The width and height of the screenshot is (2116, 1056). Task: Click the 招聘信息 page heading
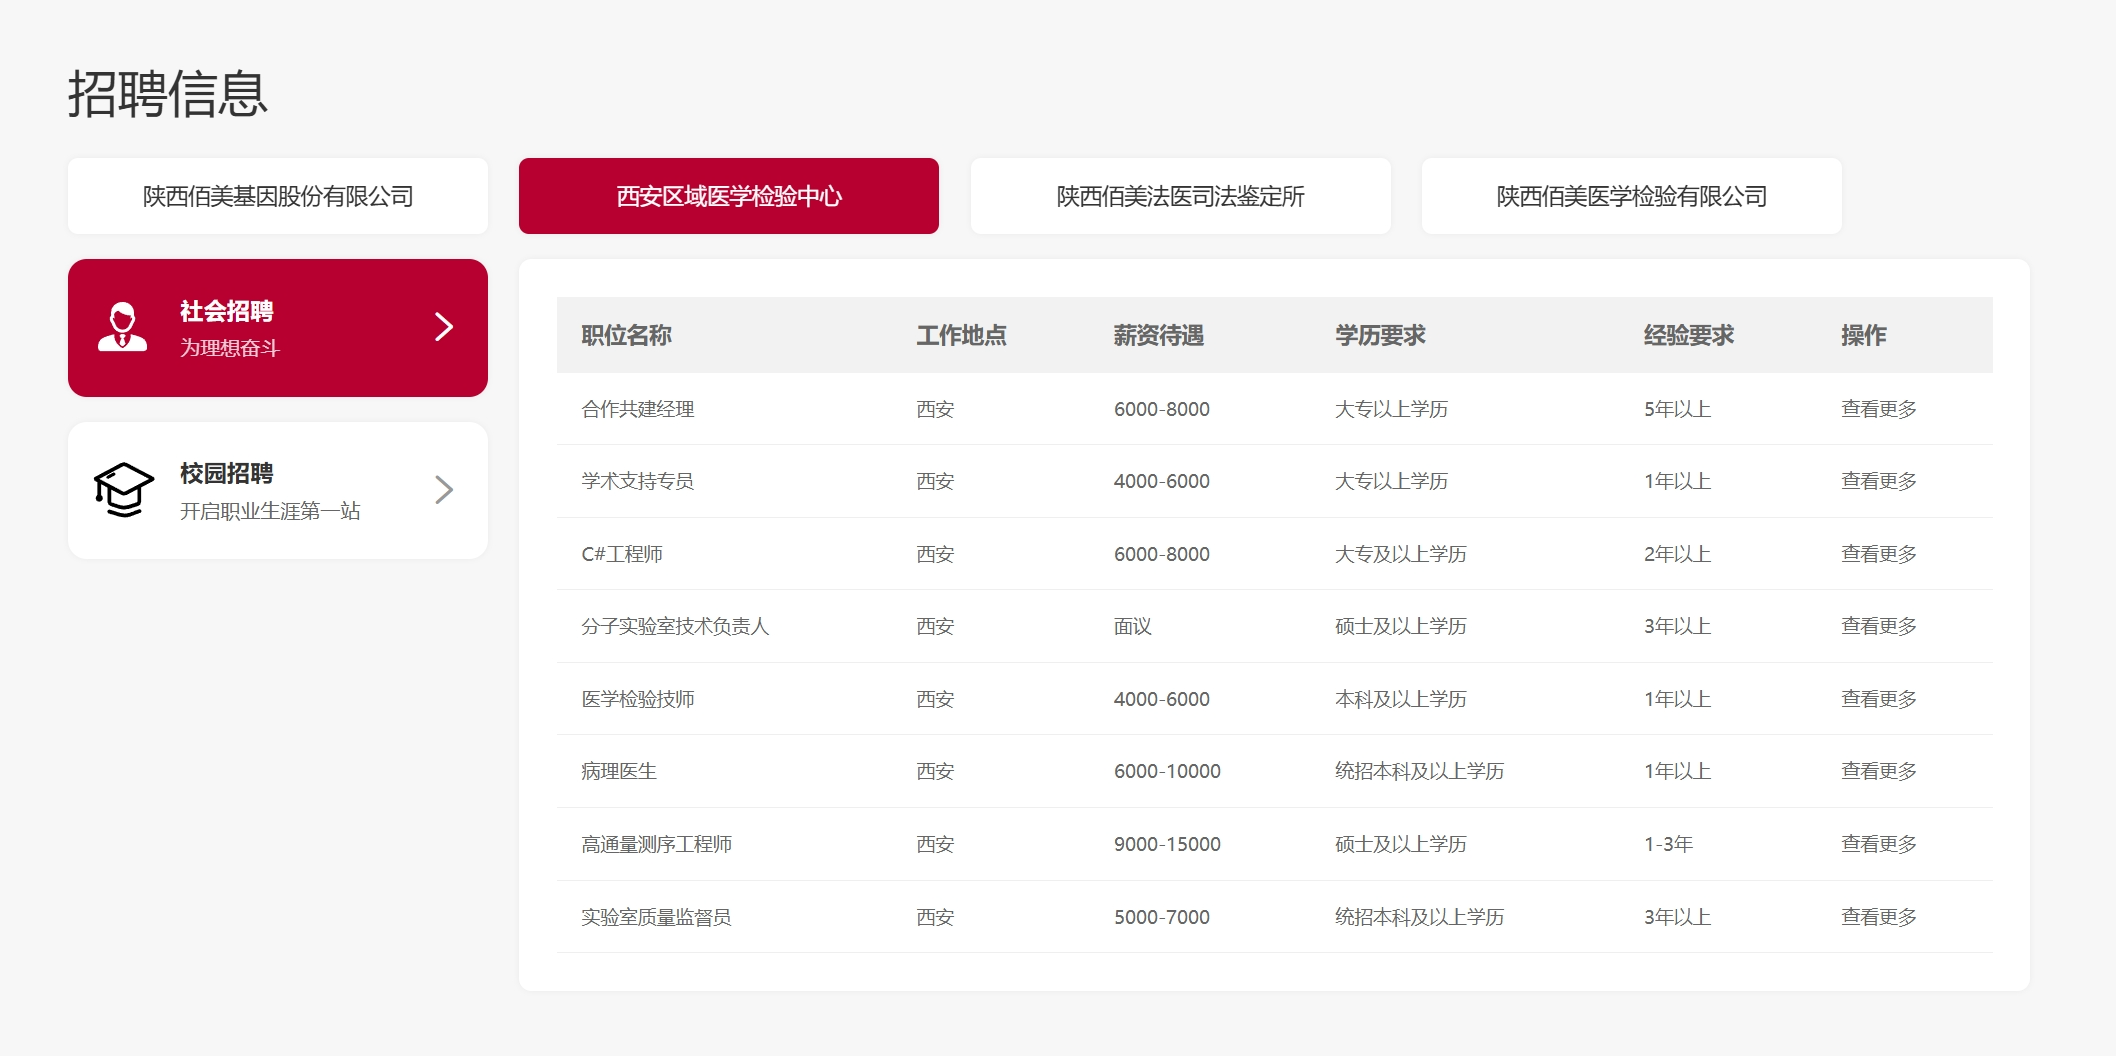tap(168, 94)
